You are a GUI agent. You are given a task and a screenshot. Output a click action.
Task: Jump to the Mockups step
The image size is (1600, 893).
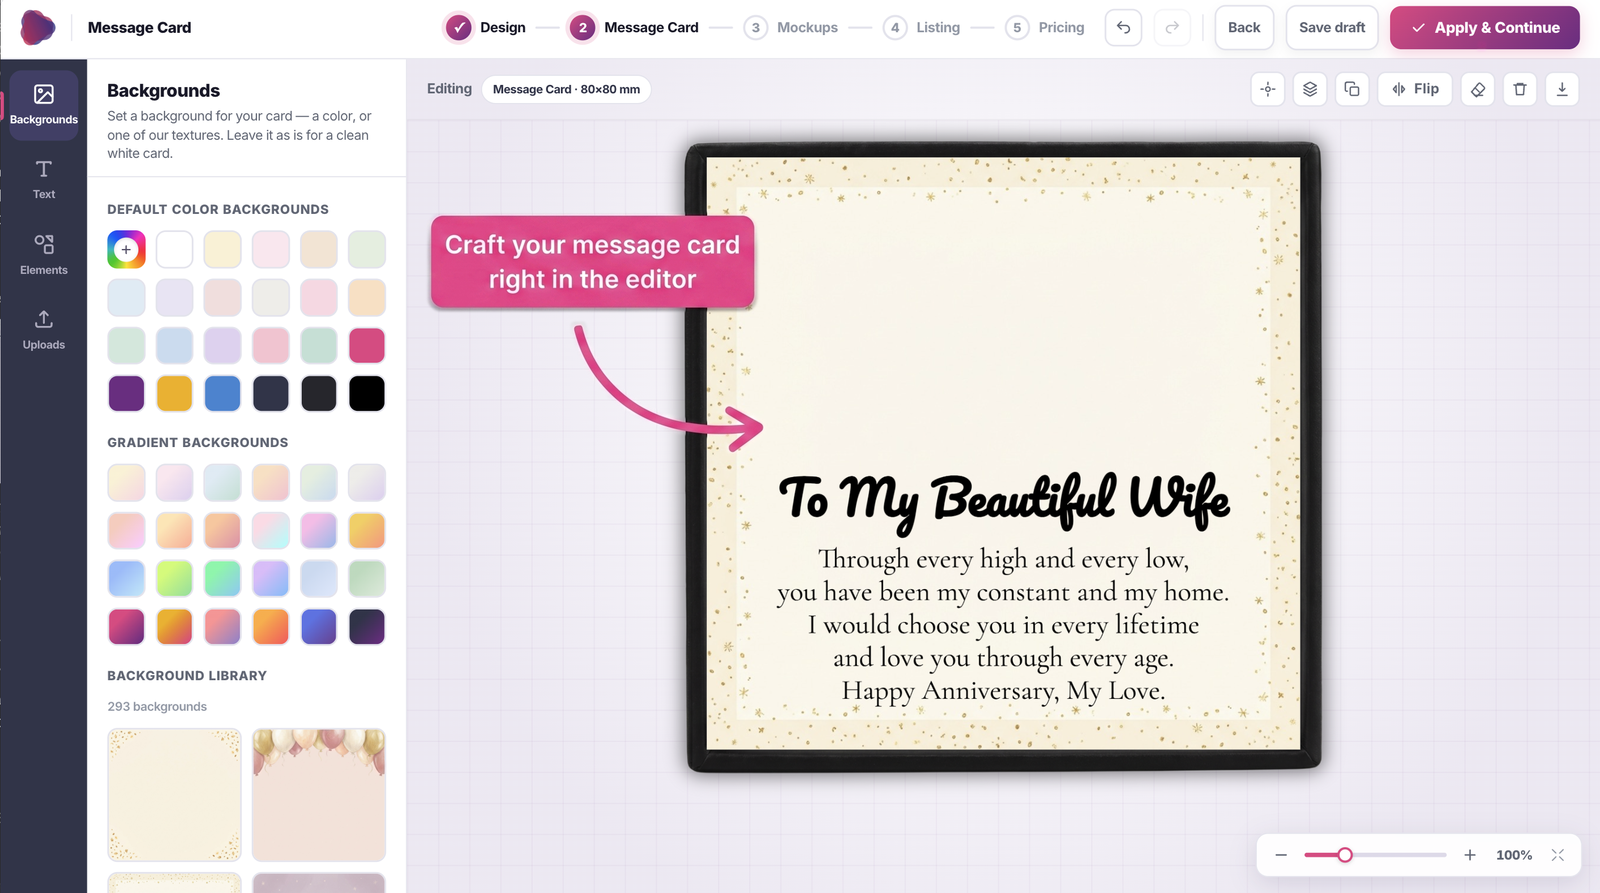tap(791, 27)
